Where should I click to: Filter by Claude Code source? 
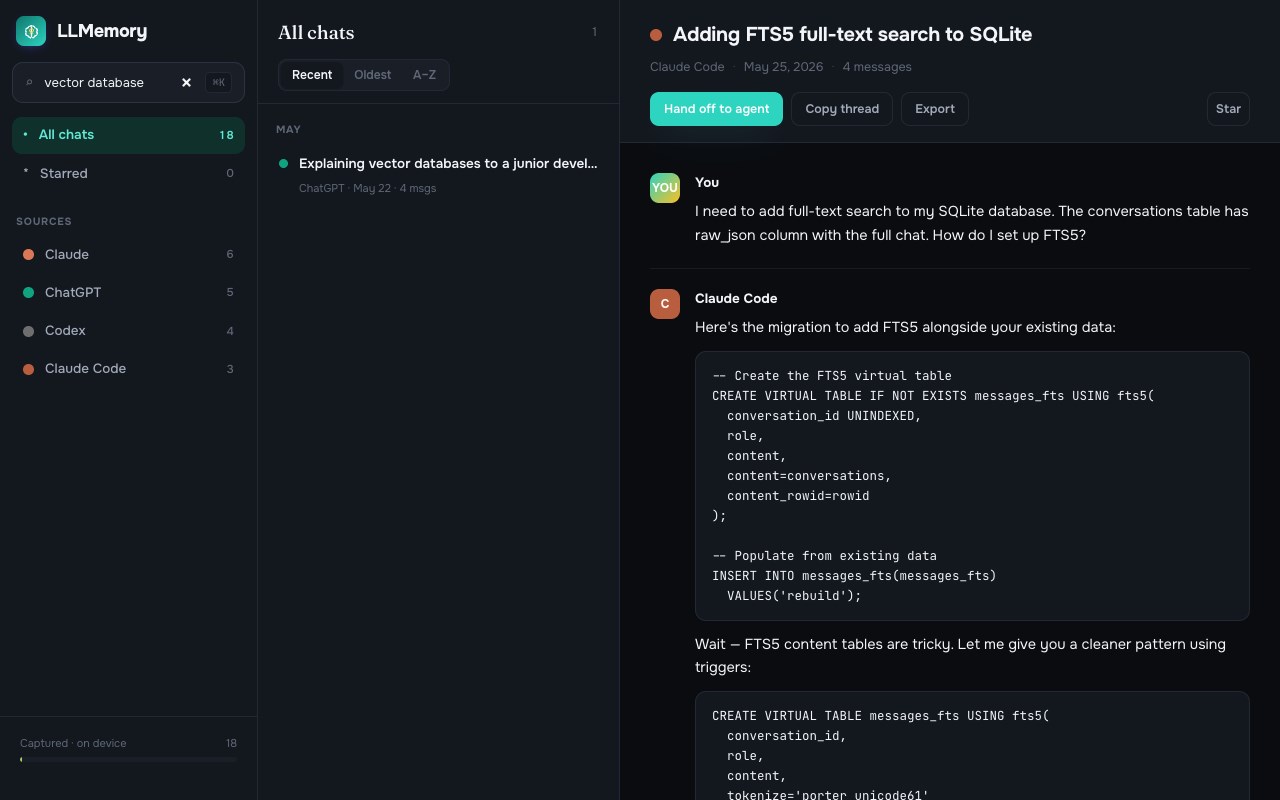pos(128,368)
